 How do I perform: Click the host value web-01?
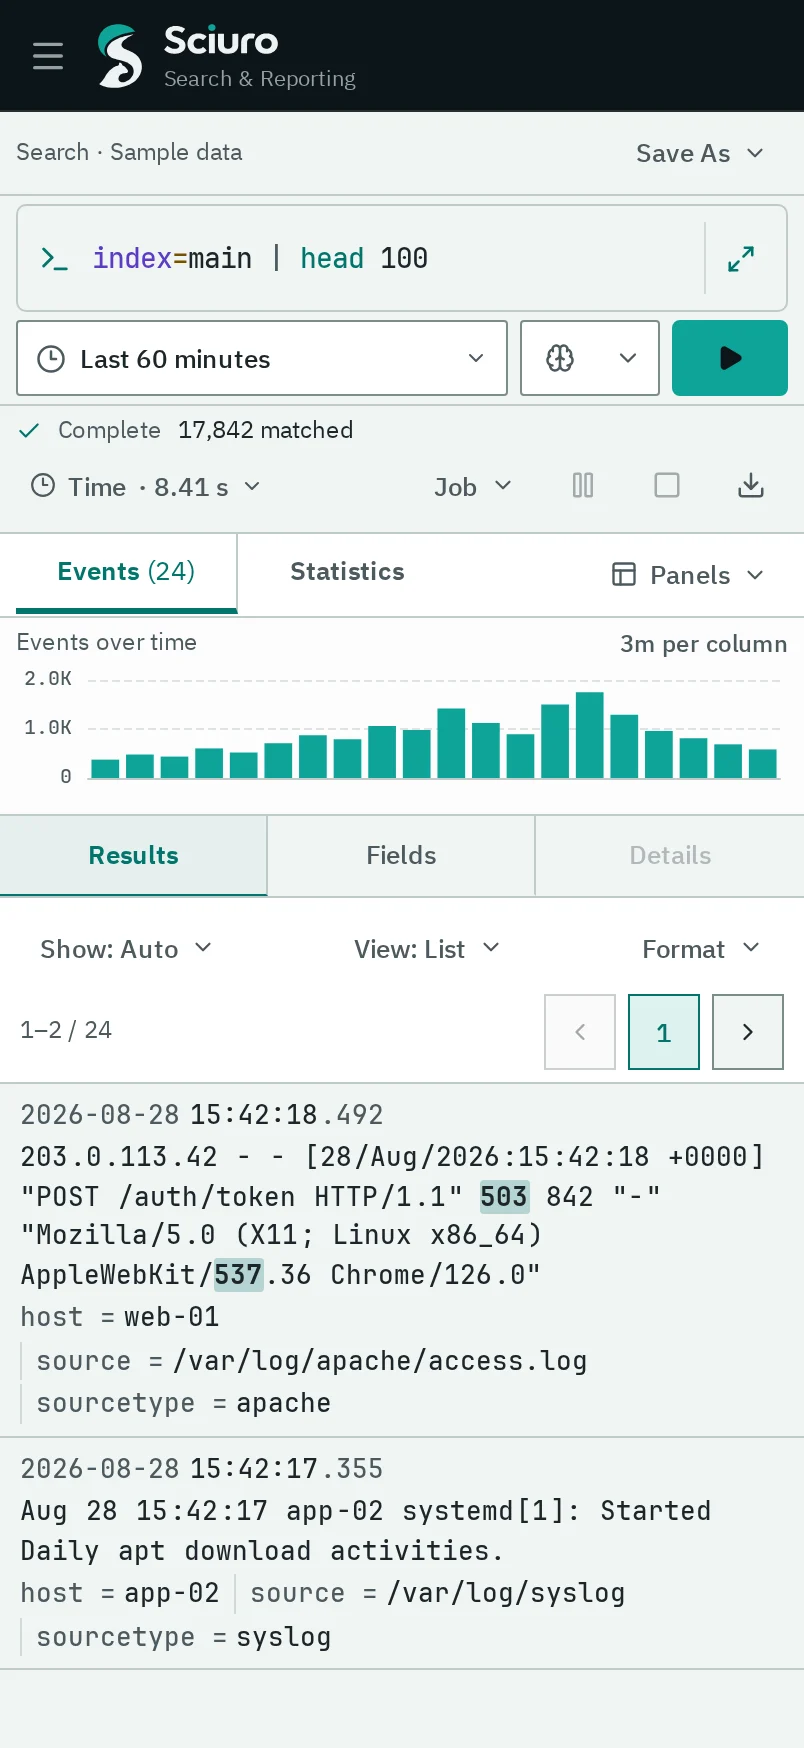pyautogui.click(x=172, y=1317)
